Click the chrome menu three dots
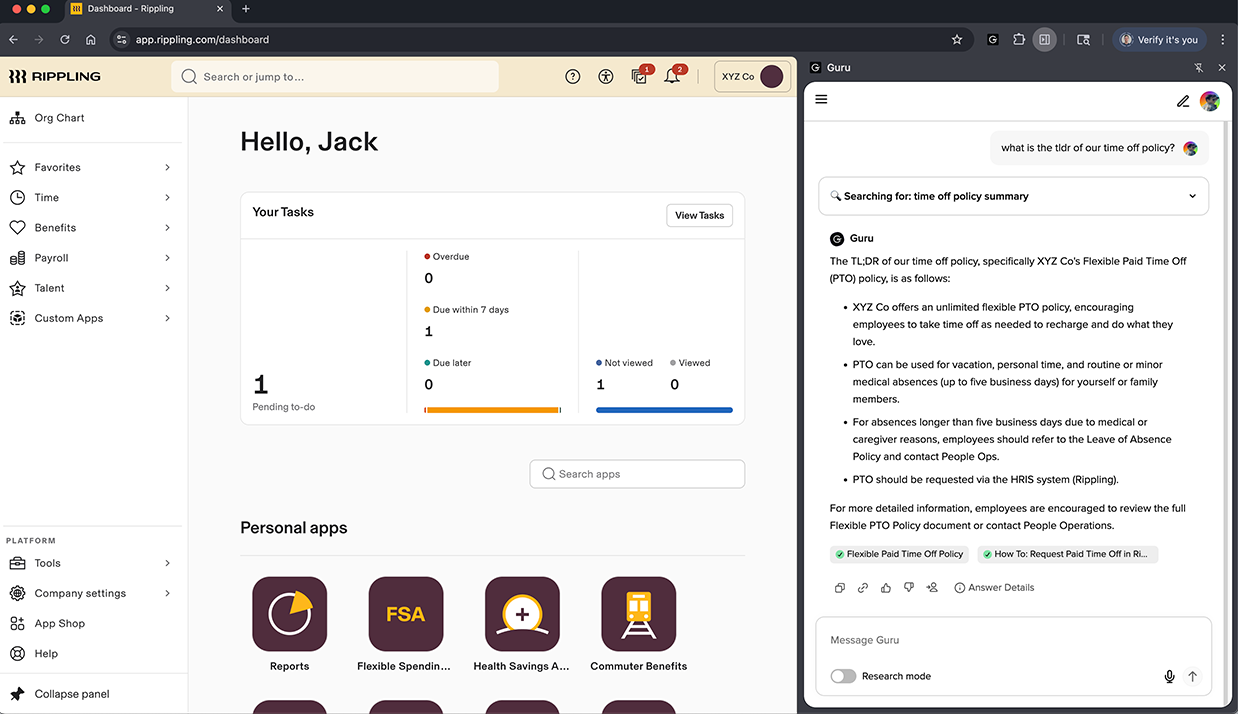Screen dimensions: 1238x714 point(1222,40)
